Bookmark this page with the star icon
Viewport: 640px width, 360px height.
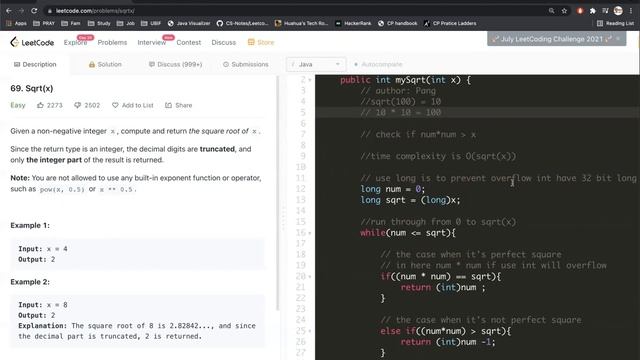pyautogui.click(x=564, y=11)
